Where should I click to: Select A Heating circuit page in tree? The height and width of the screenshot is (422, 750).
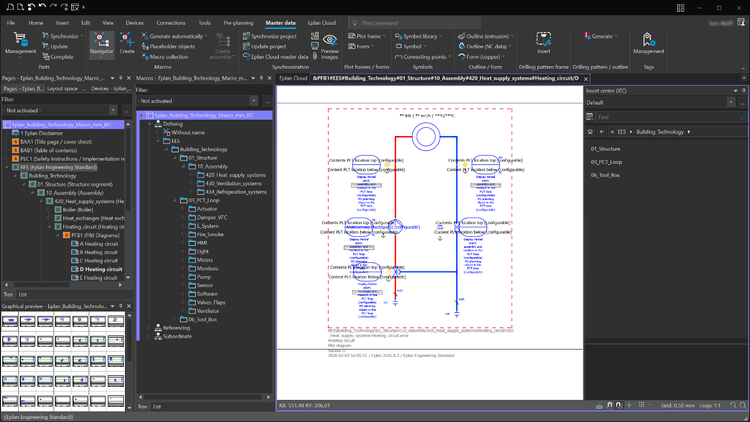click(x=95, y=244)
